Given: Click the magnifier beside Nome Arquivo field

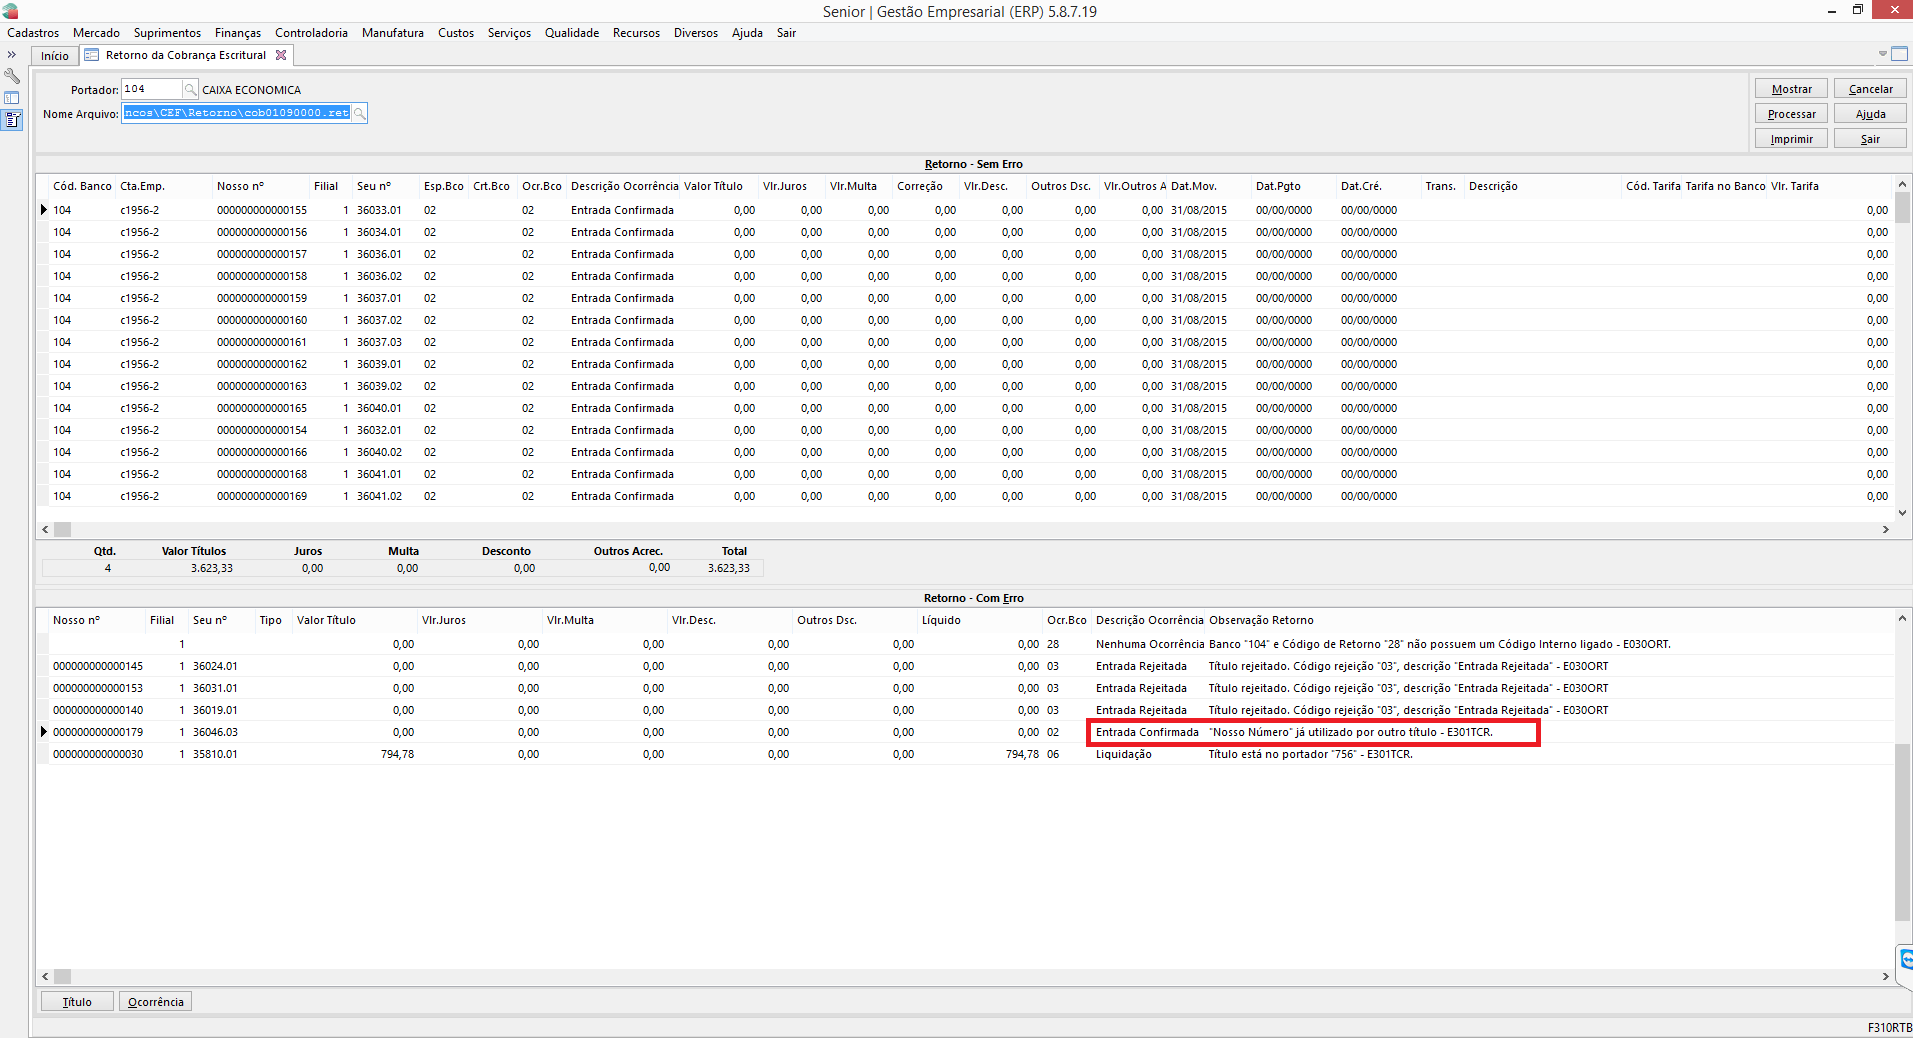Looking at the screenshot, I should click(360, 114).
